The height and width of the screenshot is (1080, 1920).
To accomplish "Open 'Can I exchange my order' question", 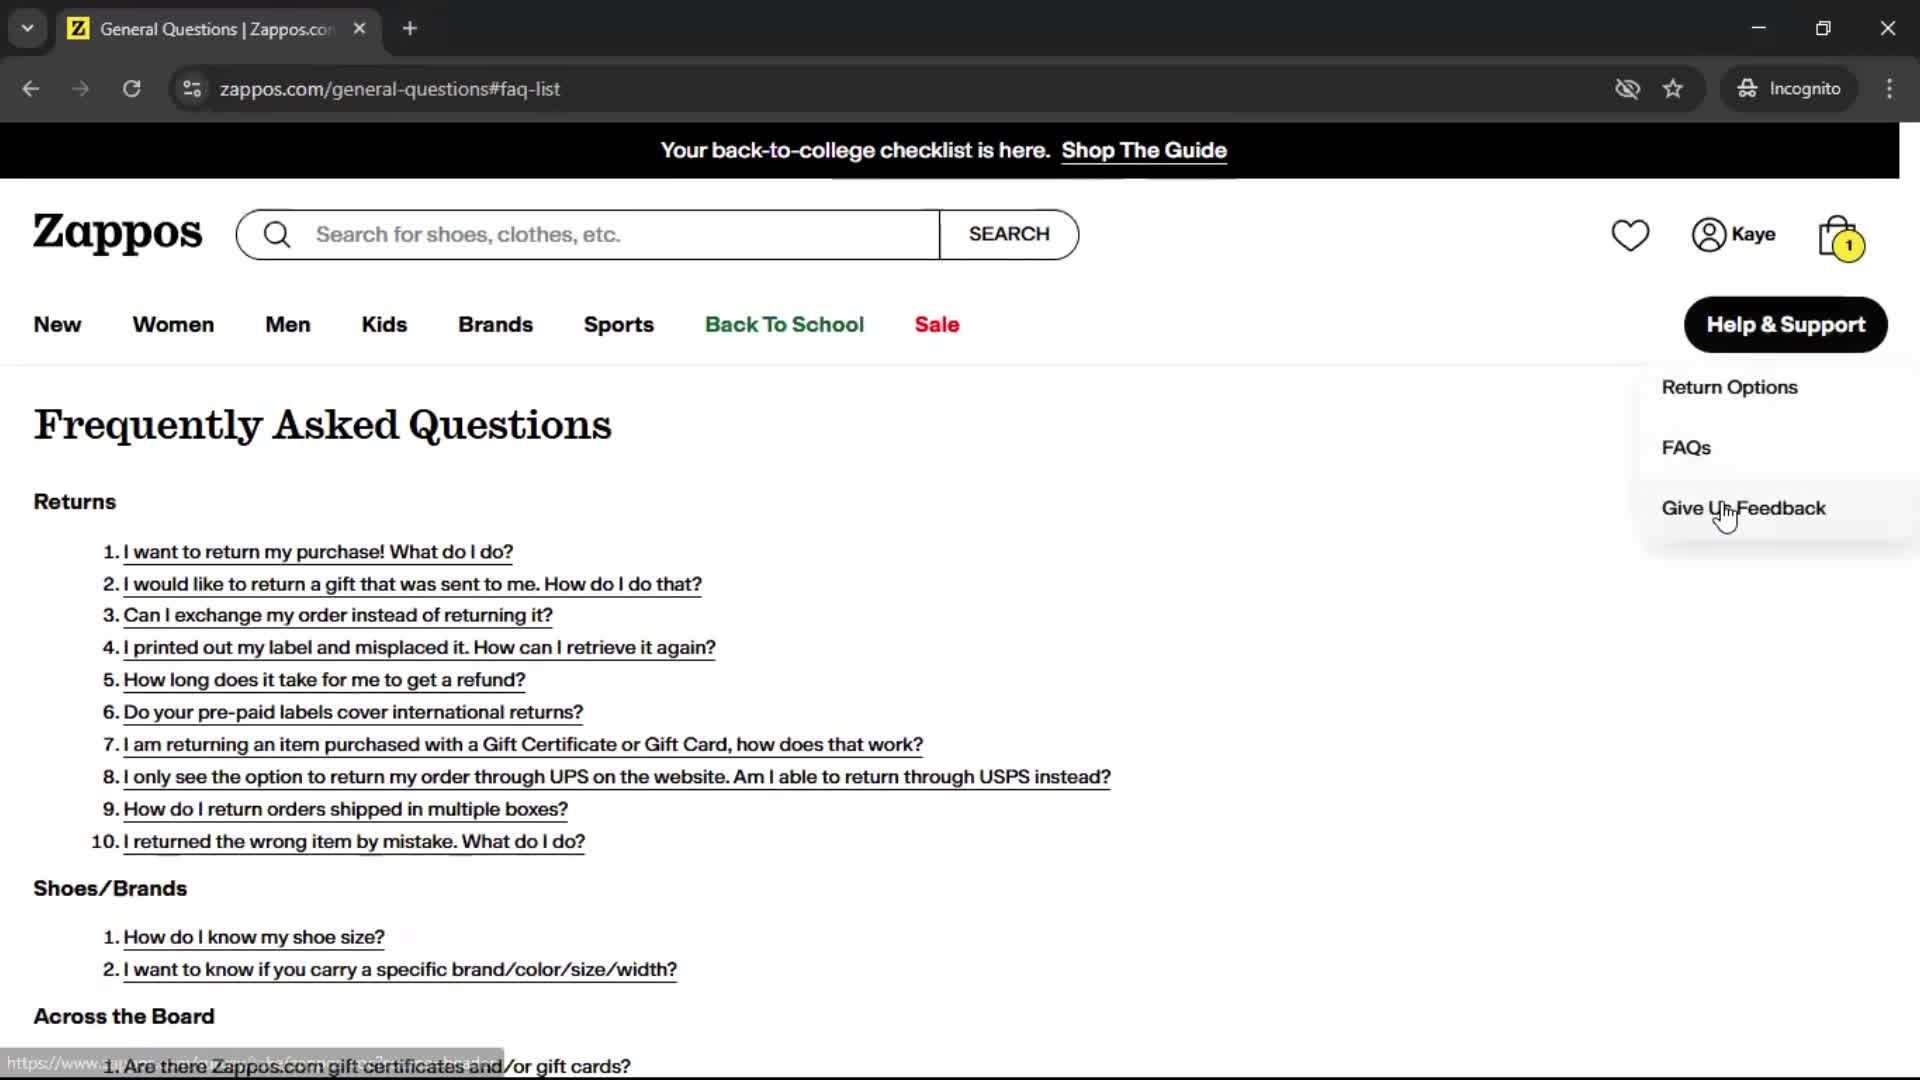I will [x=338, y=616].
